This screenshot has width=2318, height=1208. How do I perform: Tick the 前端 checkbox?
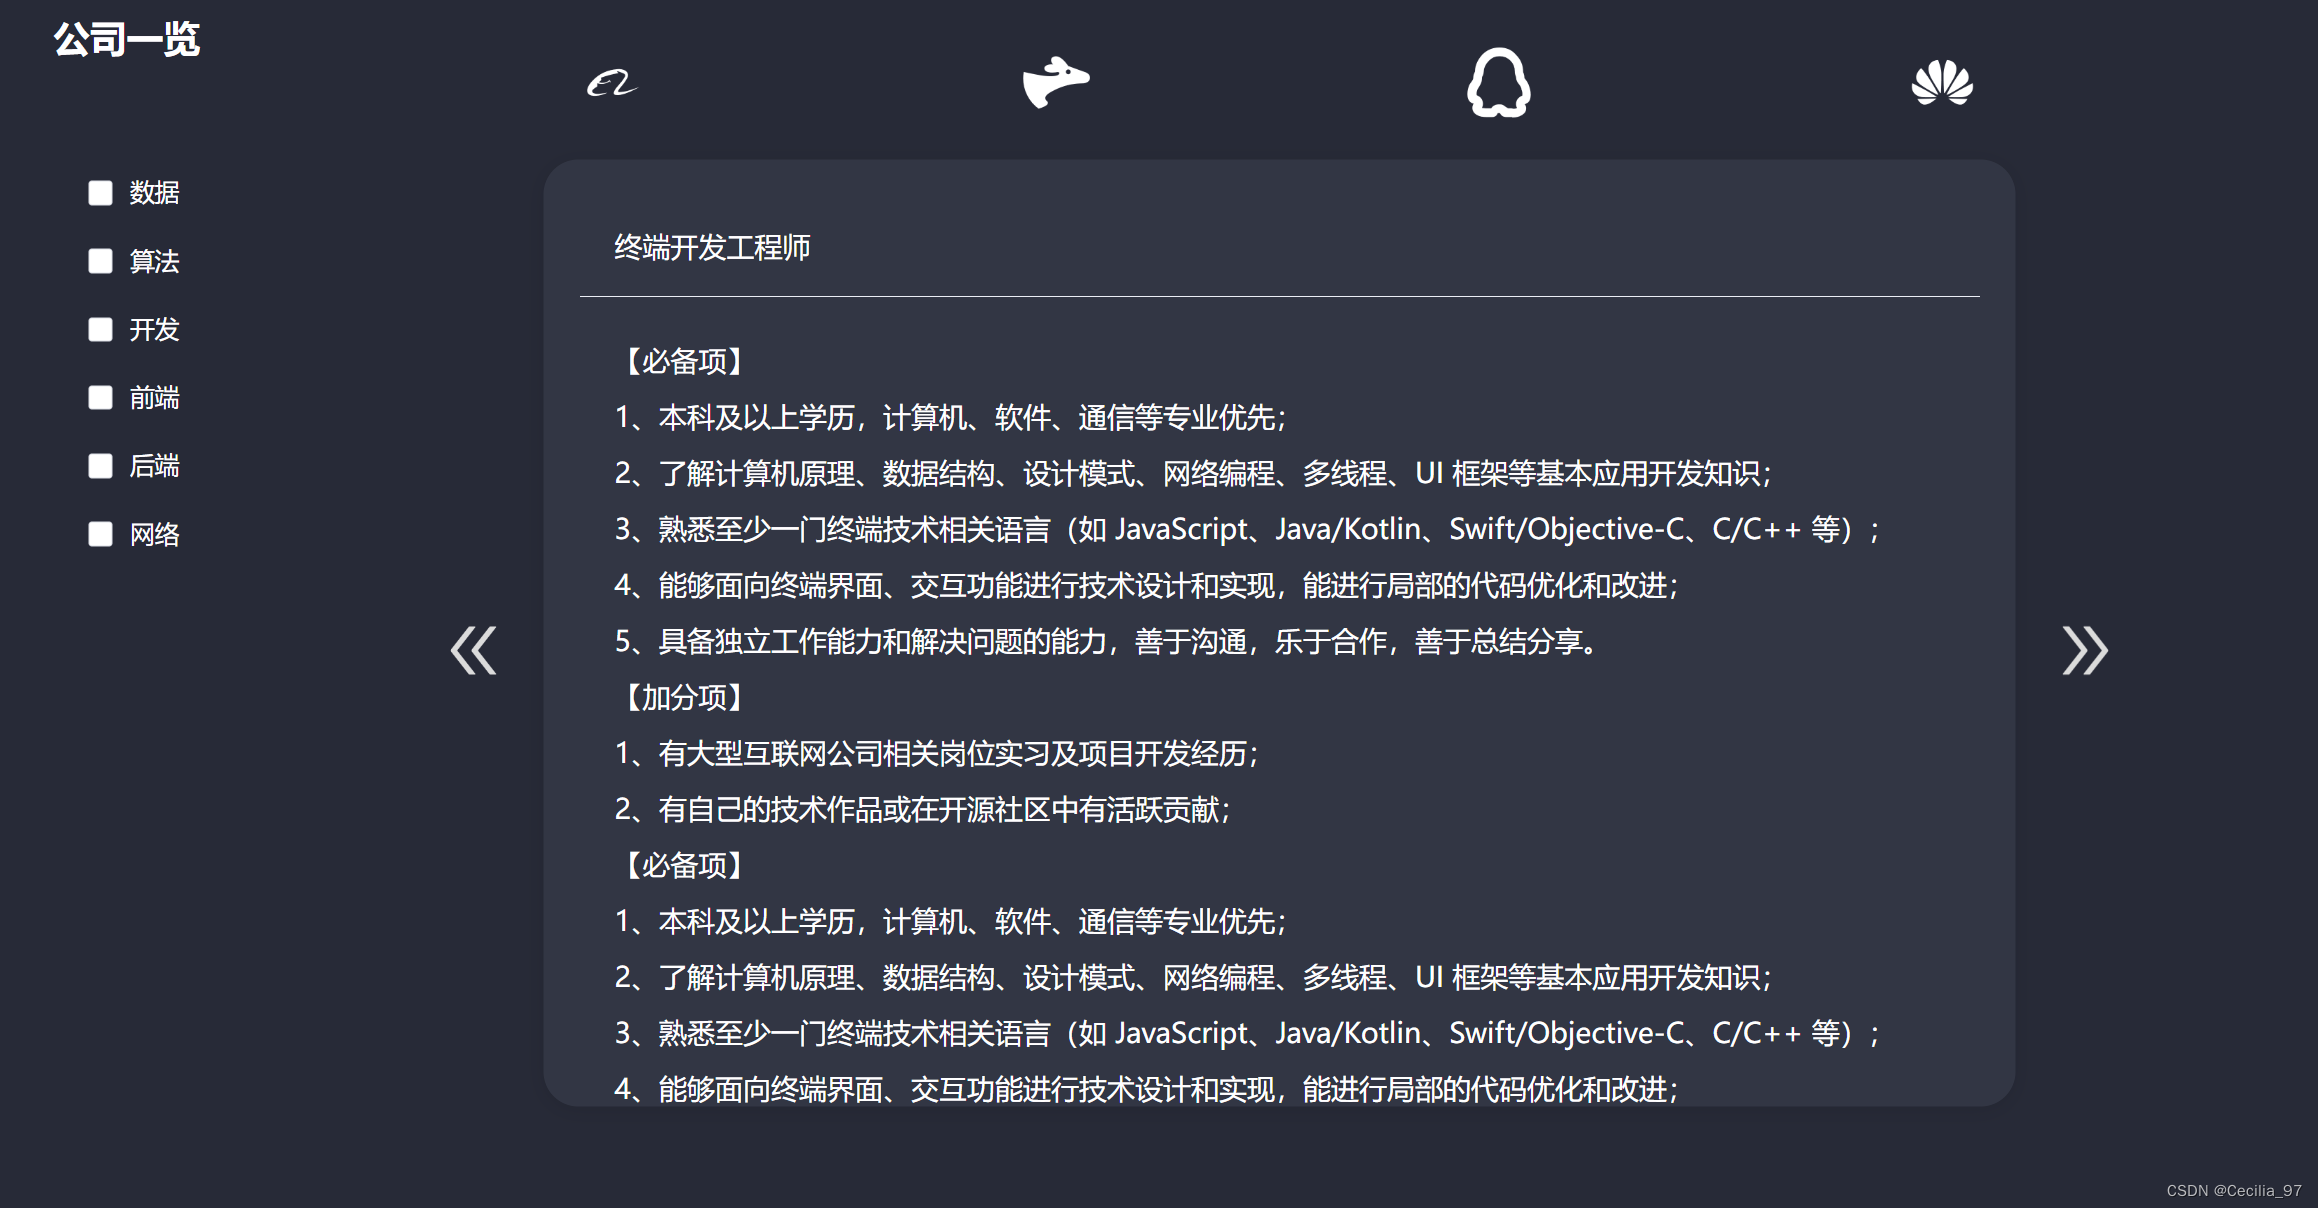tap(100, 398)
